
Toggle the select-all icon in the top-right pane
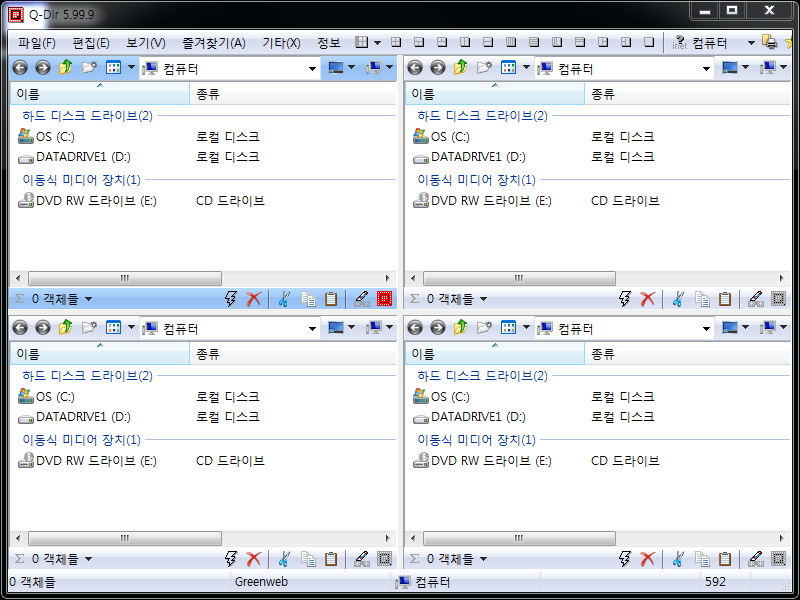click(779, 299)
